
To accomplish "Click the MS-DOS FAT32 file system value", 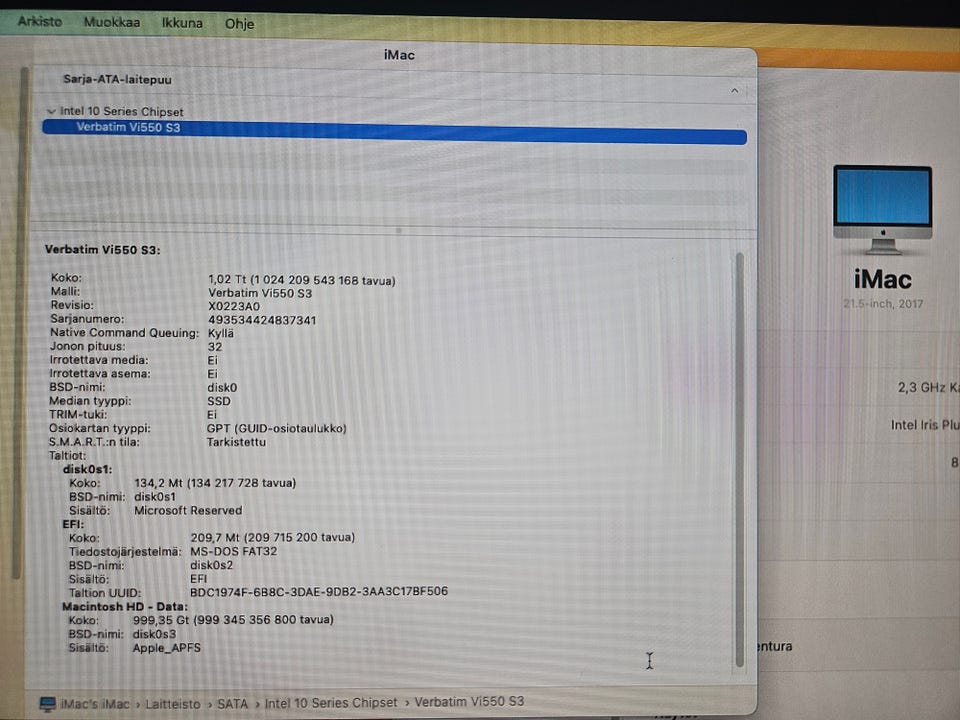I will click(x=234, y=552).
